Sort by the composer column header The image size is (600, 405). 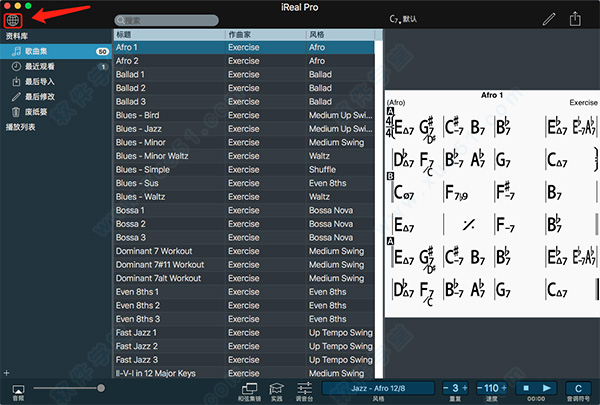pyautogui.click(x=266, y=35)
